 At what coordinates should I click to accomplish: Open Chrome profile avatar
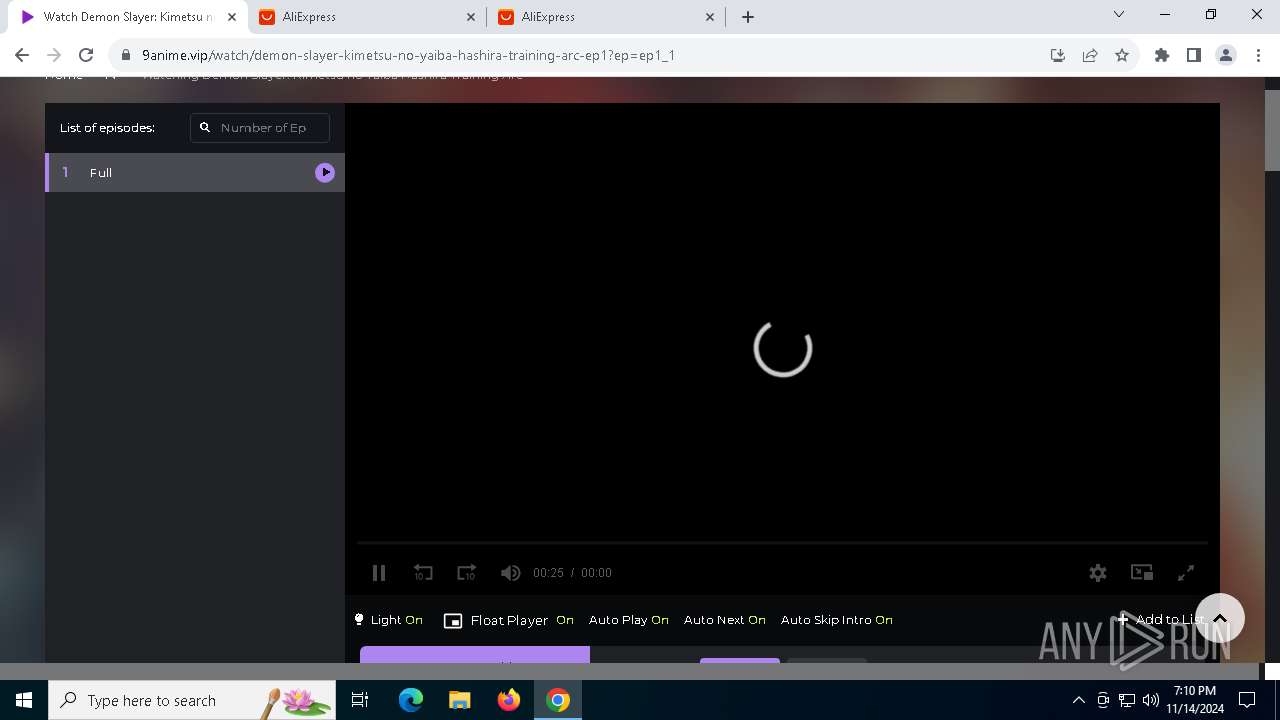1226,55
